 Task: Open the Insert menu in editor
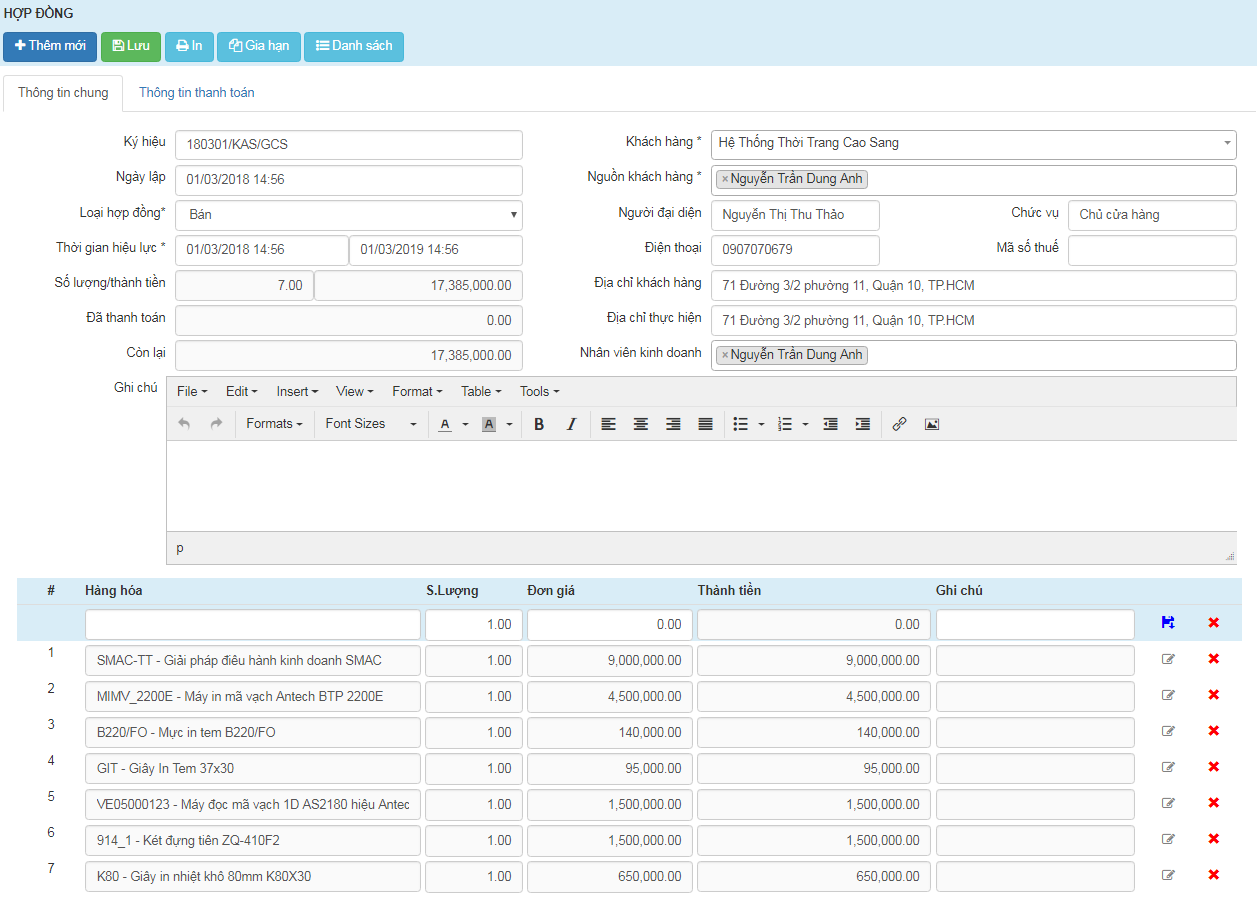pos(297,392)
